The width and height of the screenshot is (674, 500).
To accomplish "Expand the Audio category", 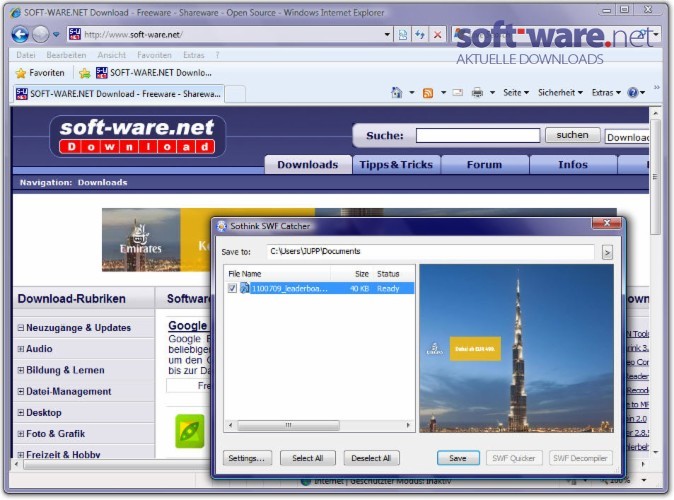I will point(21,349).
